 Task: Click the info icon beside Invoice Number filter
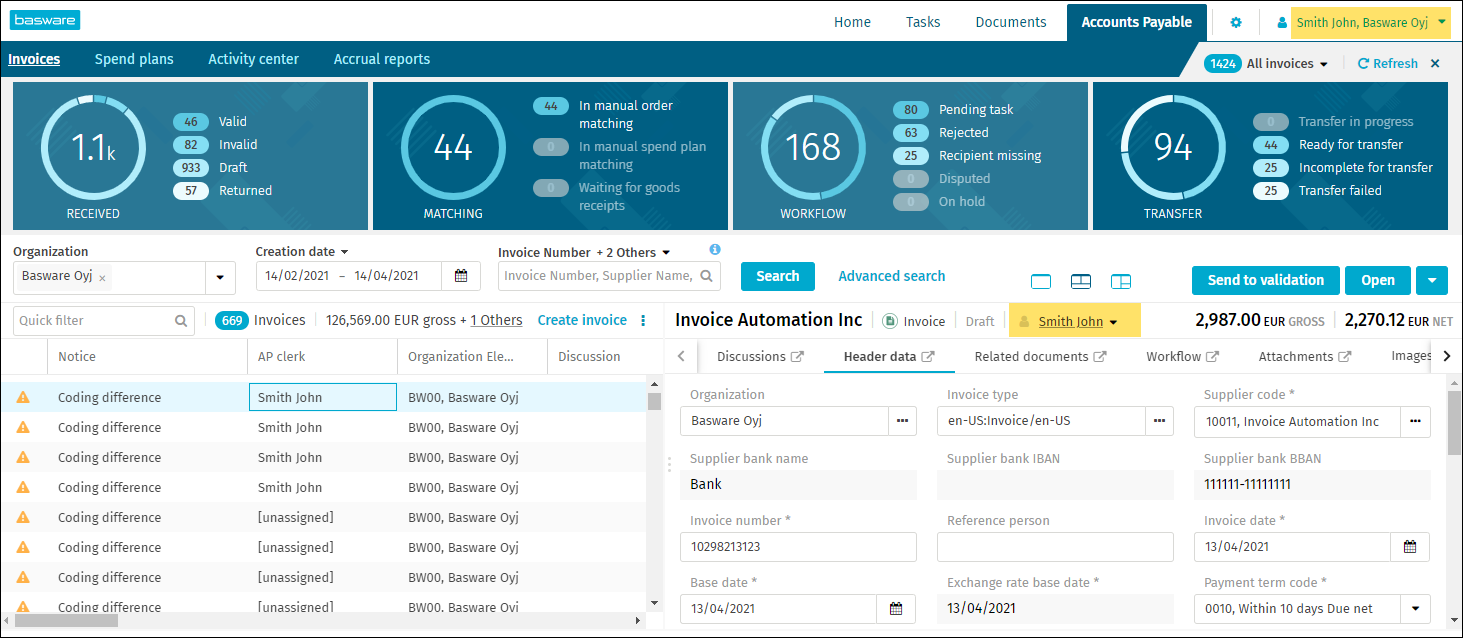click(715, 251)
